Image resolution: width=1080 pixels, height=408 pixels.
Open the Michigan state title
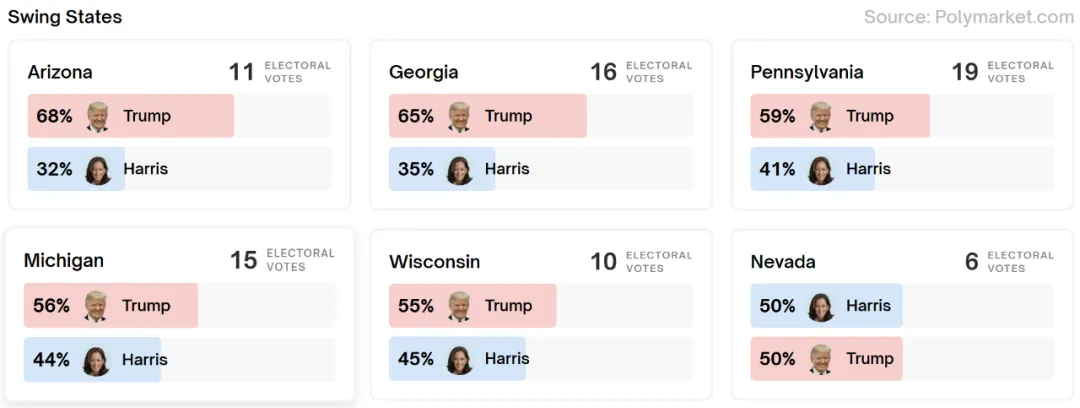point(64,261)
